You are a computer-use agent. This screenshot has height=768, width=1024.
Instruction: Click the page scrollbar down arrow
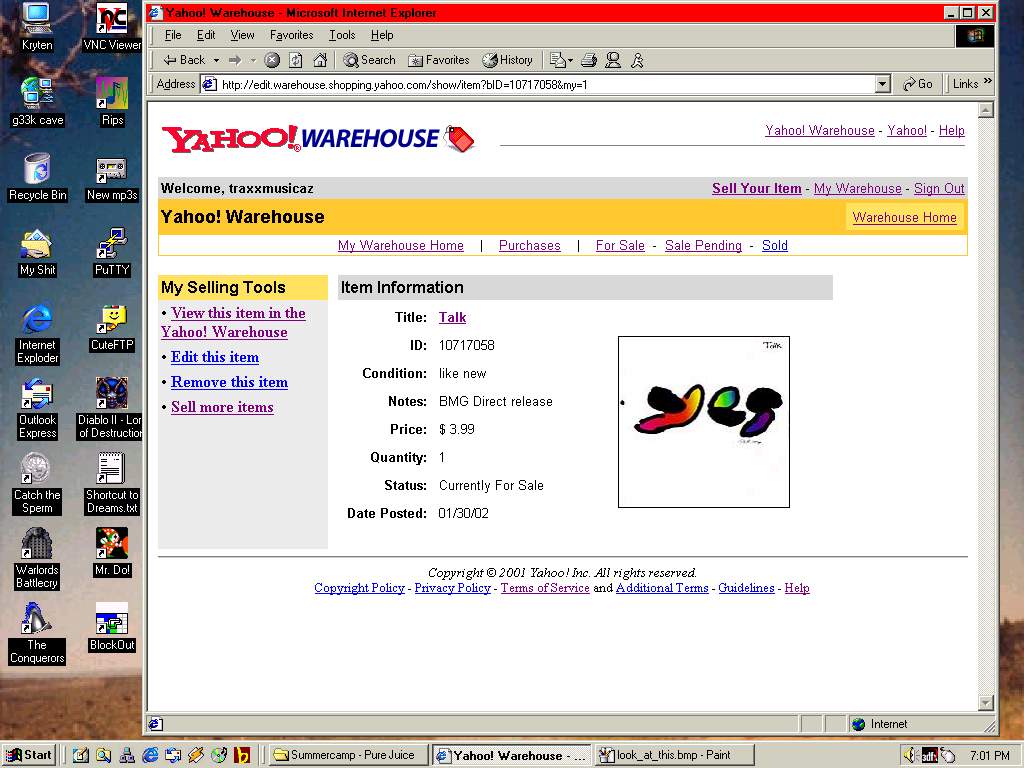(x=986, y=703)
